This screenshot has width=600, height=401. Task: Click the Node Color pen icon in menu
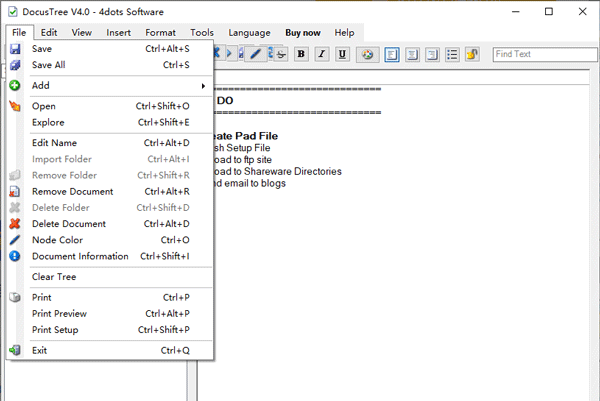point(15,240)
